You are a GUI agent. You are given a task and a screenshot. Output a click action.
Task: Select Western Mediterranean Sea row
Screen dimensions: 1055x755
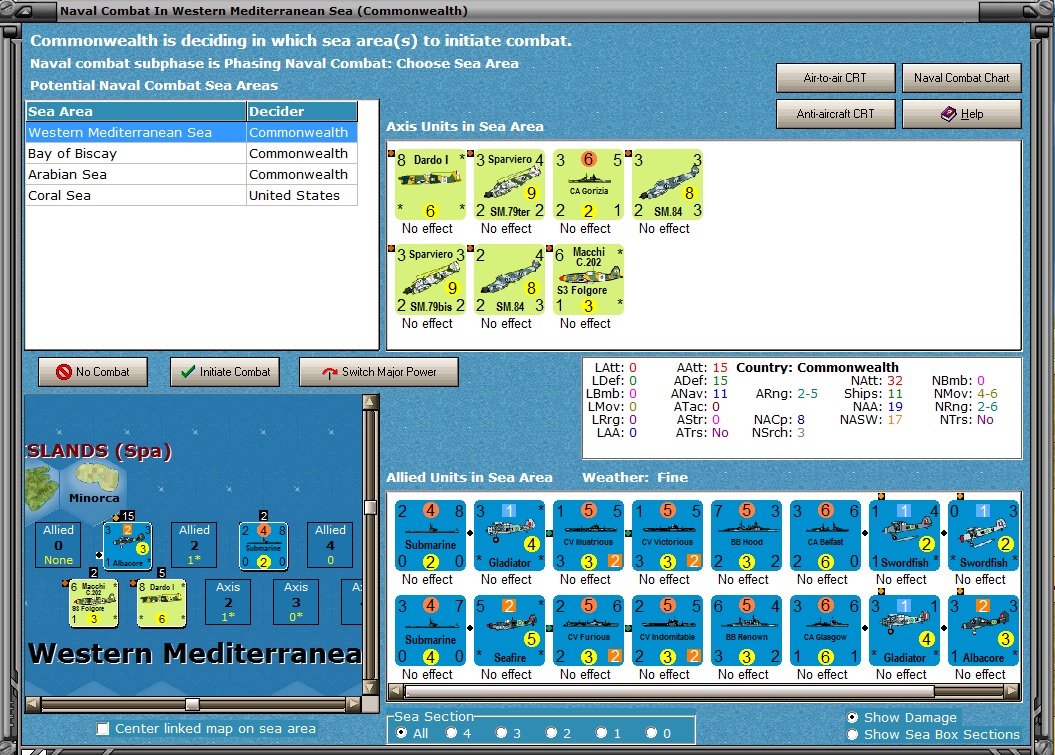(x=191, y=133)
